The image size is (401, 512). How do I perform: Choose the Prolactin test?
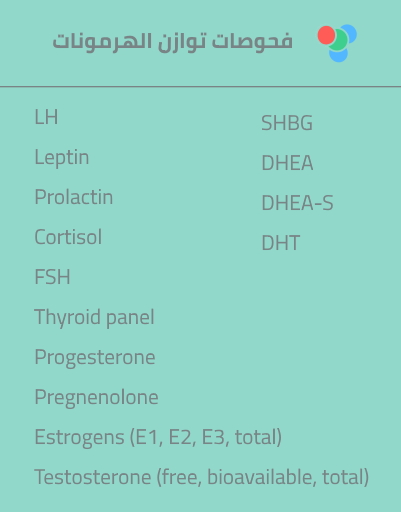(74, 197)
